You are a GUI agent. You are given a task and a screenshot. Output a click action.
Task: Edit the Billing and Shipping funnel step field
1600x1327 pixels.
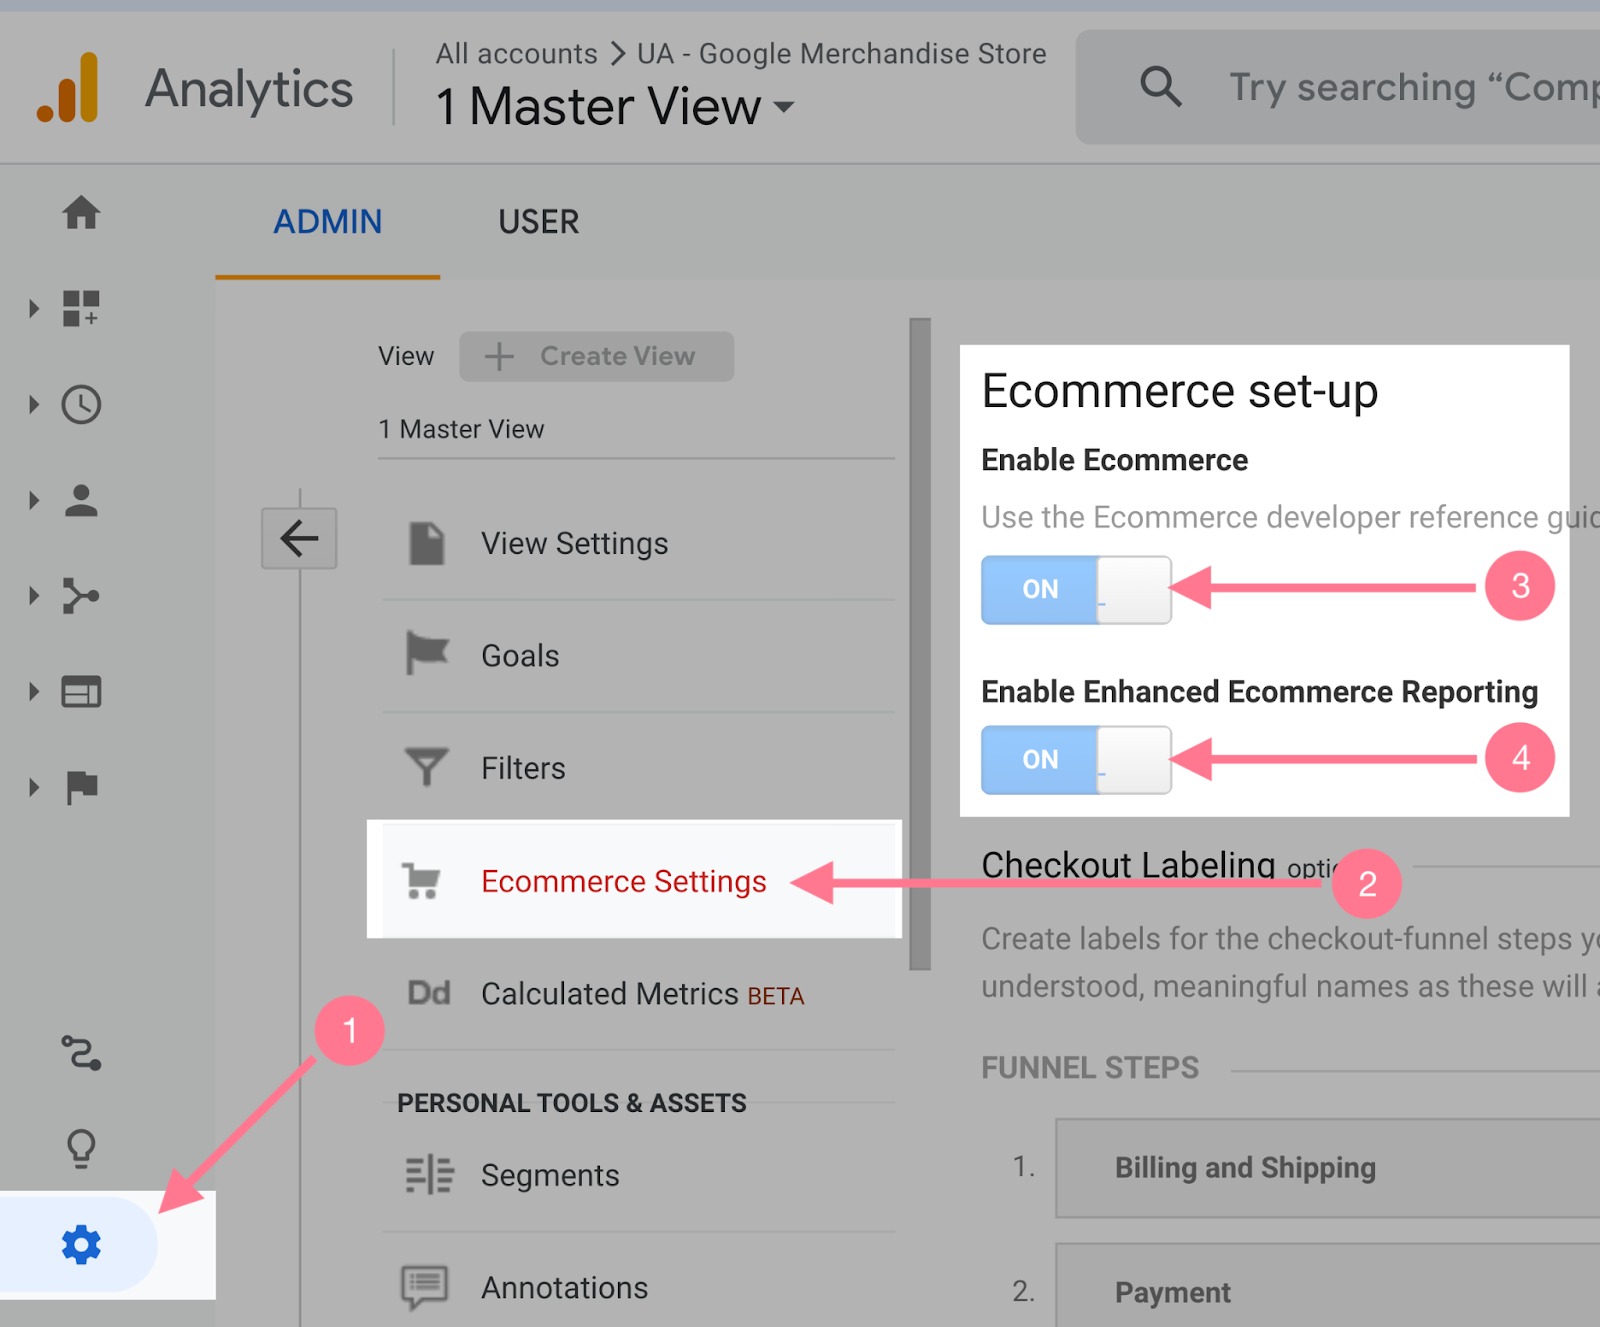click(1328, 1168)
